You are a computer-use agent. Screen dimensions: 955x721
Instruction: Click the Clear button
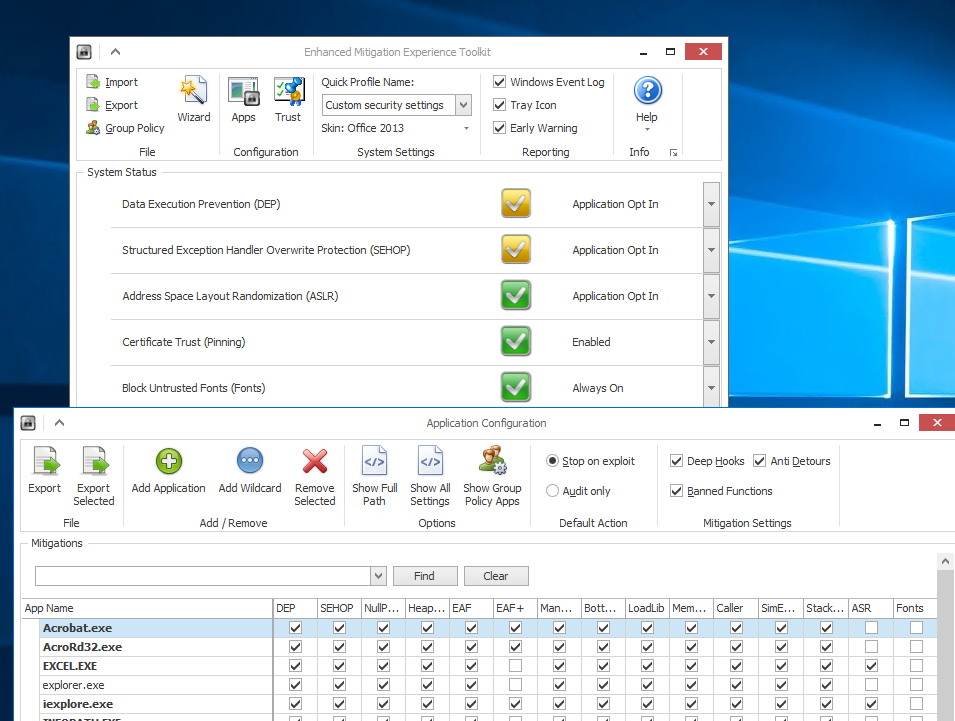click(496, 575)
